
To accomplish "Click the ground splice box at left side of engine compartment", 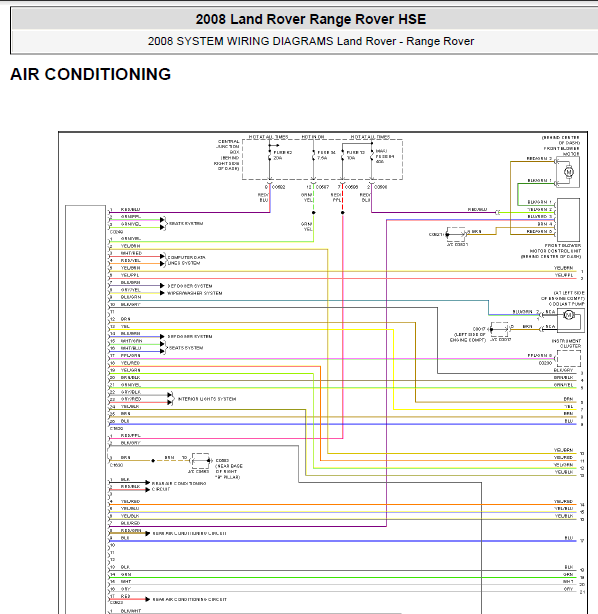I will coord(500,330).
